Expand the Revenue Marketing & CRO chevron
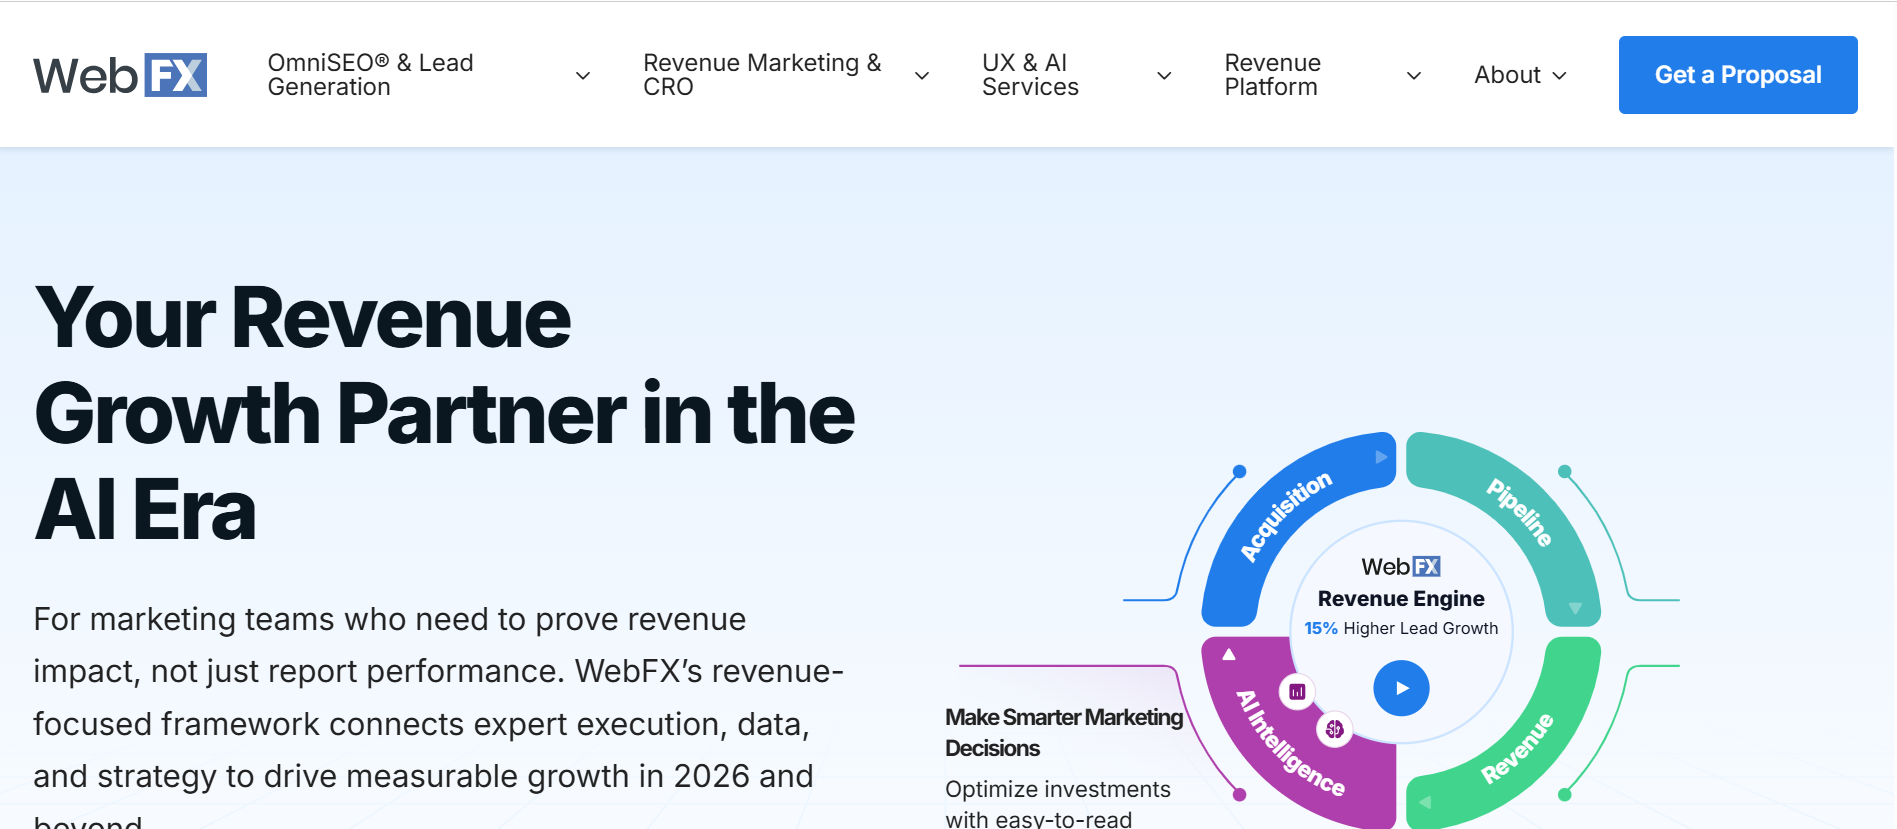1897x829 pixels. coord(922,76)
